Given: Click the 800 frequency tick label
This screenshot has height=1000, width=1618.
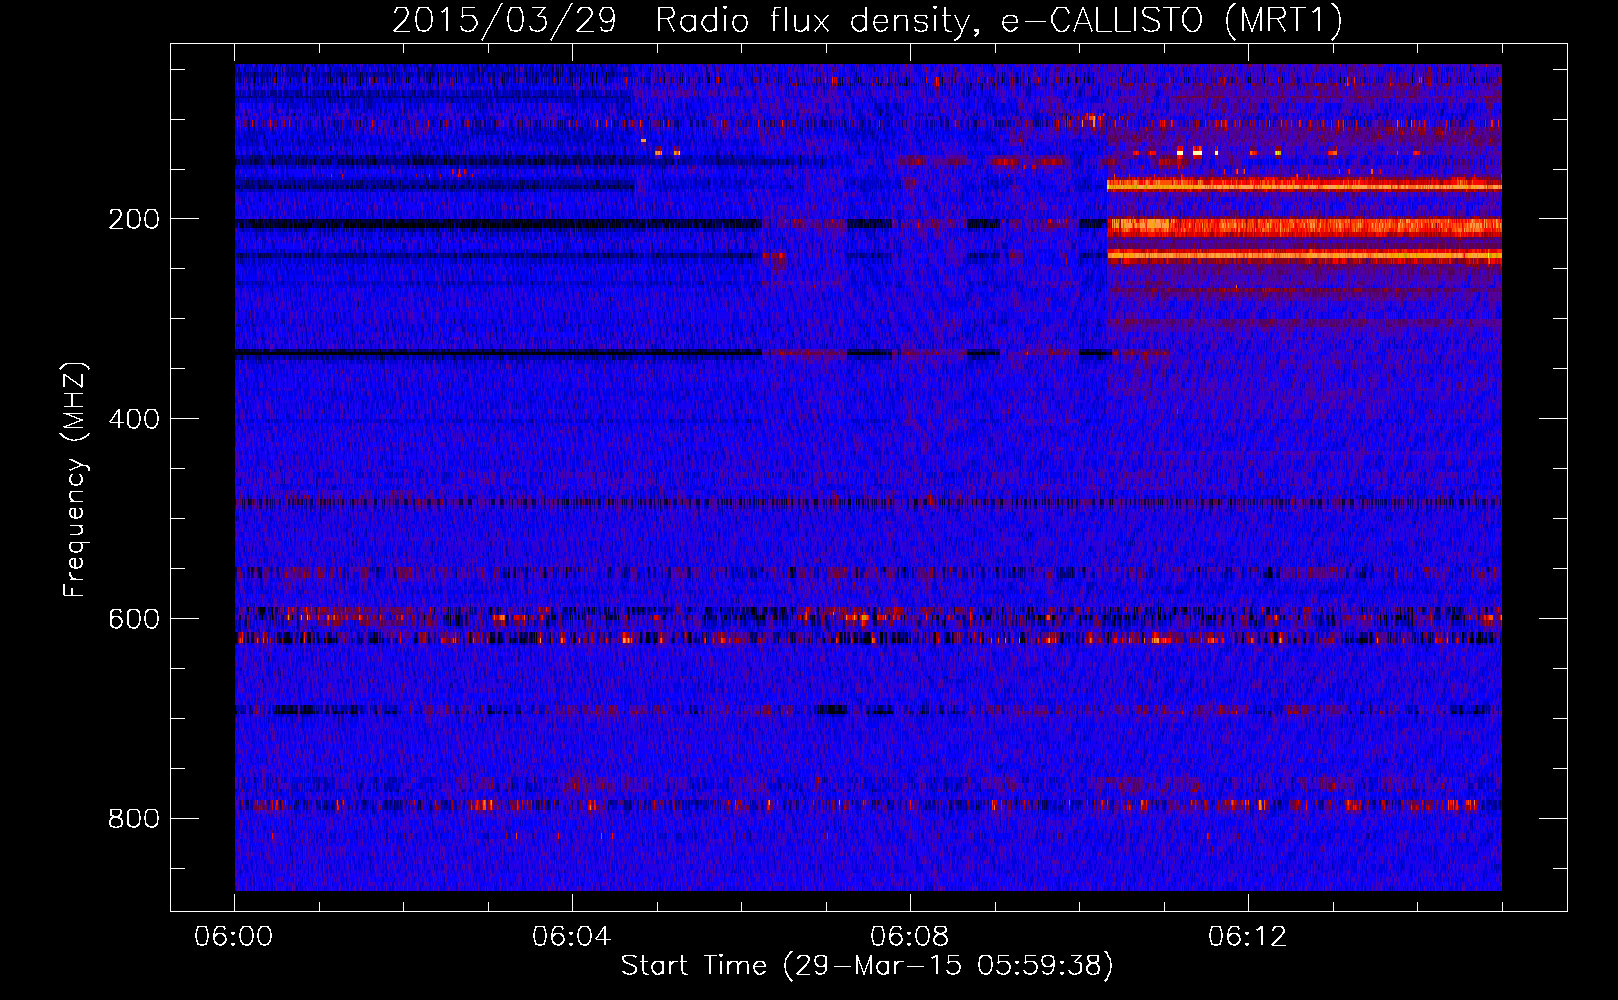Looking at the screenshot, I should point(133,819).
